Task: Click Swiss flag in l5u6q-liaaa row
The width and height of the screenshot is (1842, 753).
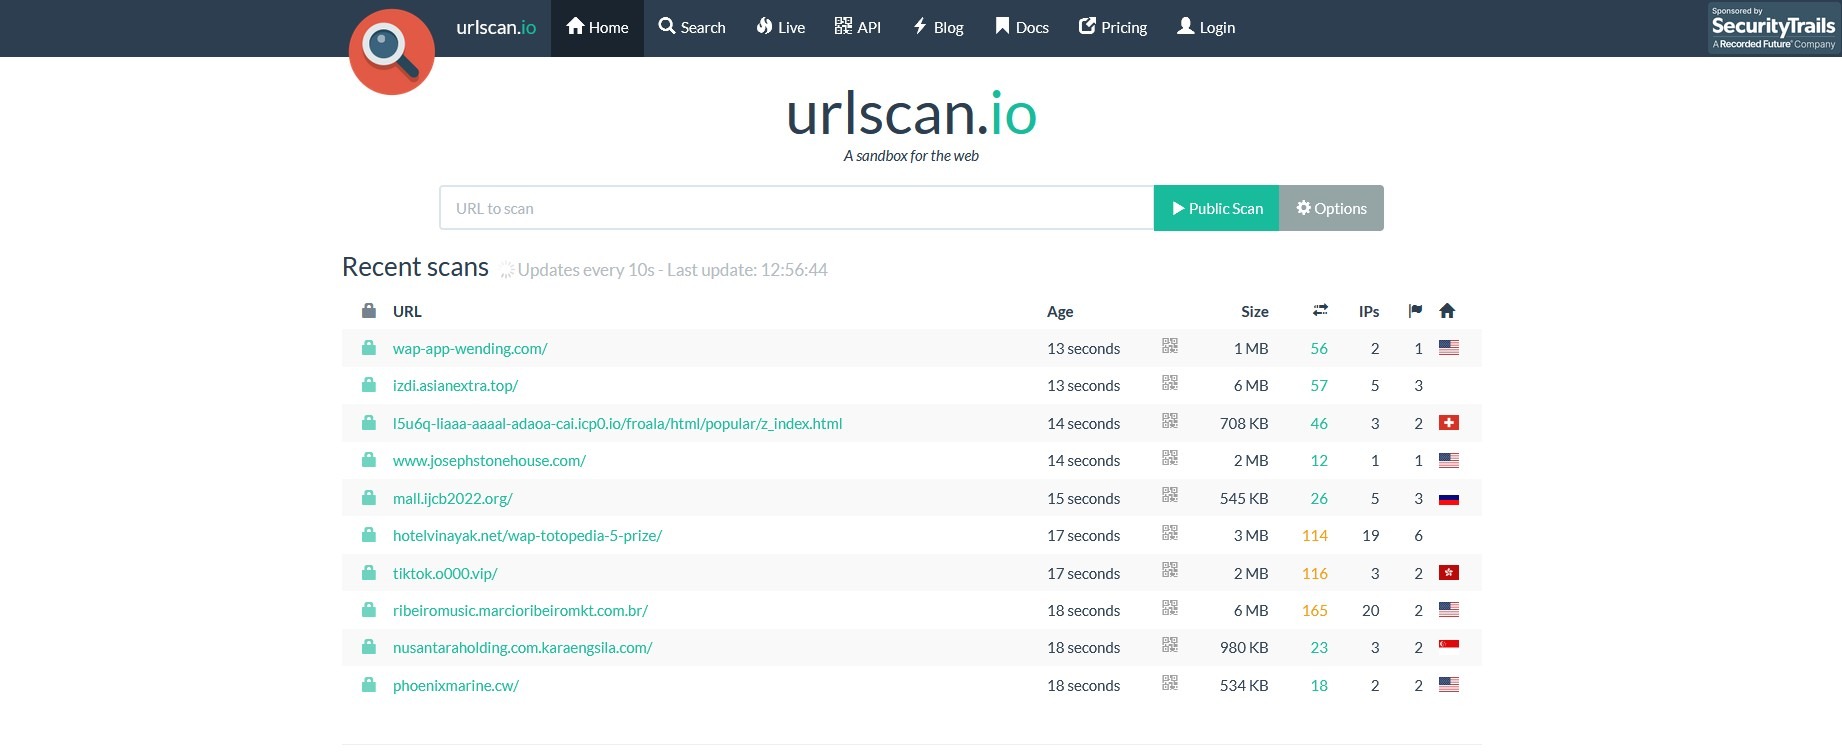Action: (x=1449, y=423)
